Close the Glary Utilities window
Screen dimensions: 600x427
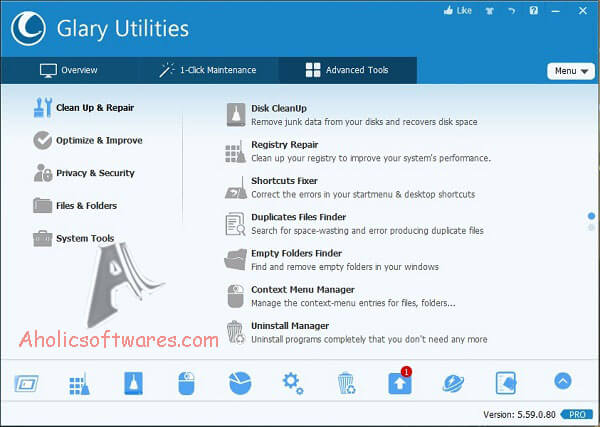click(583, 11)
